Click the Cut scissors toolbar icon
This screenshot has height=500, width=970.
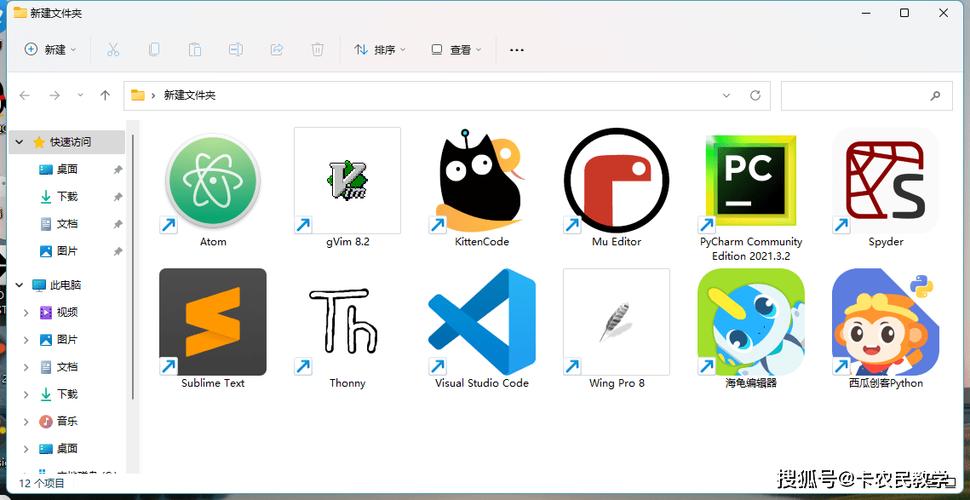tap(113, 50)
